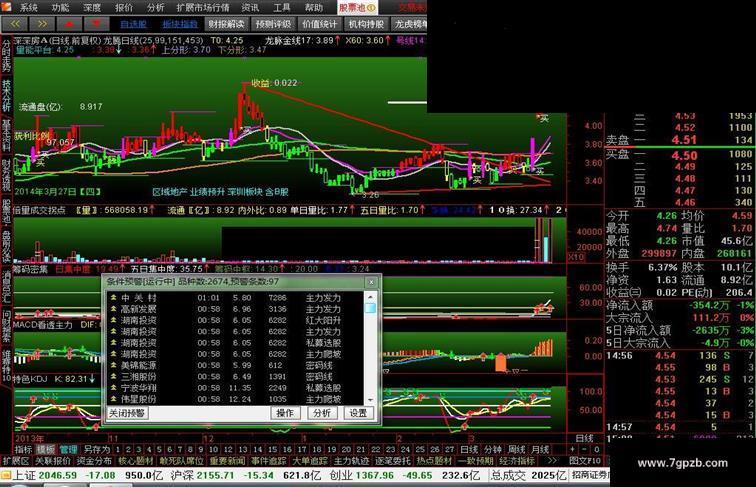Click the 板块指数 link in the toolbar
Screen dimensions: 756x487
tap(180, 24)
